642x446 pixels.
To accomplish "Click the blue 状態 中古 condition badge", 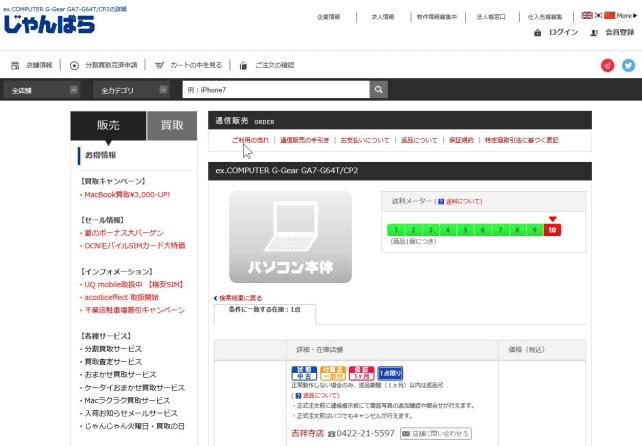I will tap(304, 373).
